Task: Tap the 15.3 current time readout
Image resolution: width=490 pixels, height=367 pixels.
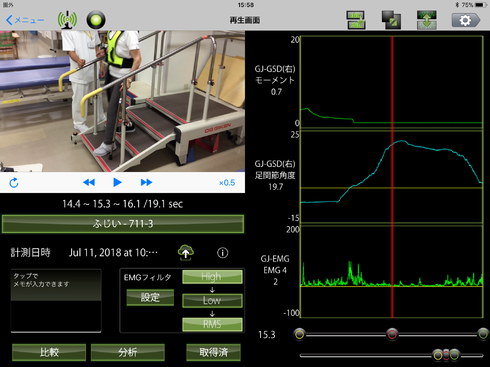Action: click(x=267, y=335)
